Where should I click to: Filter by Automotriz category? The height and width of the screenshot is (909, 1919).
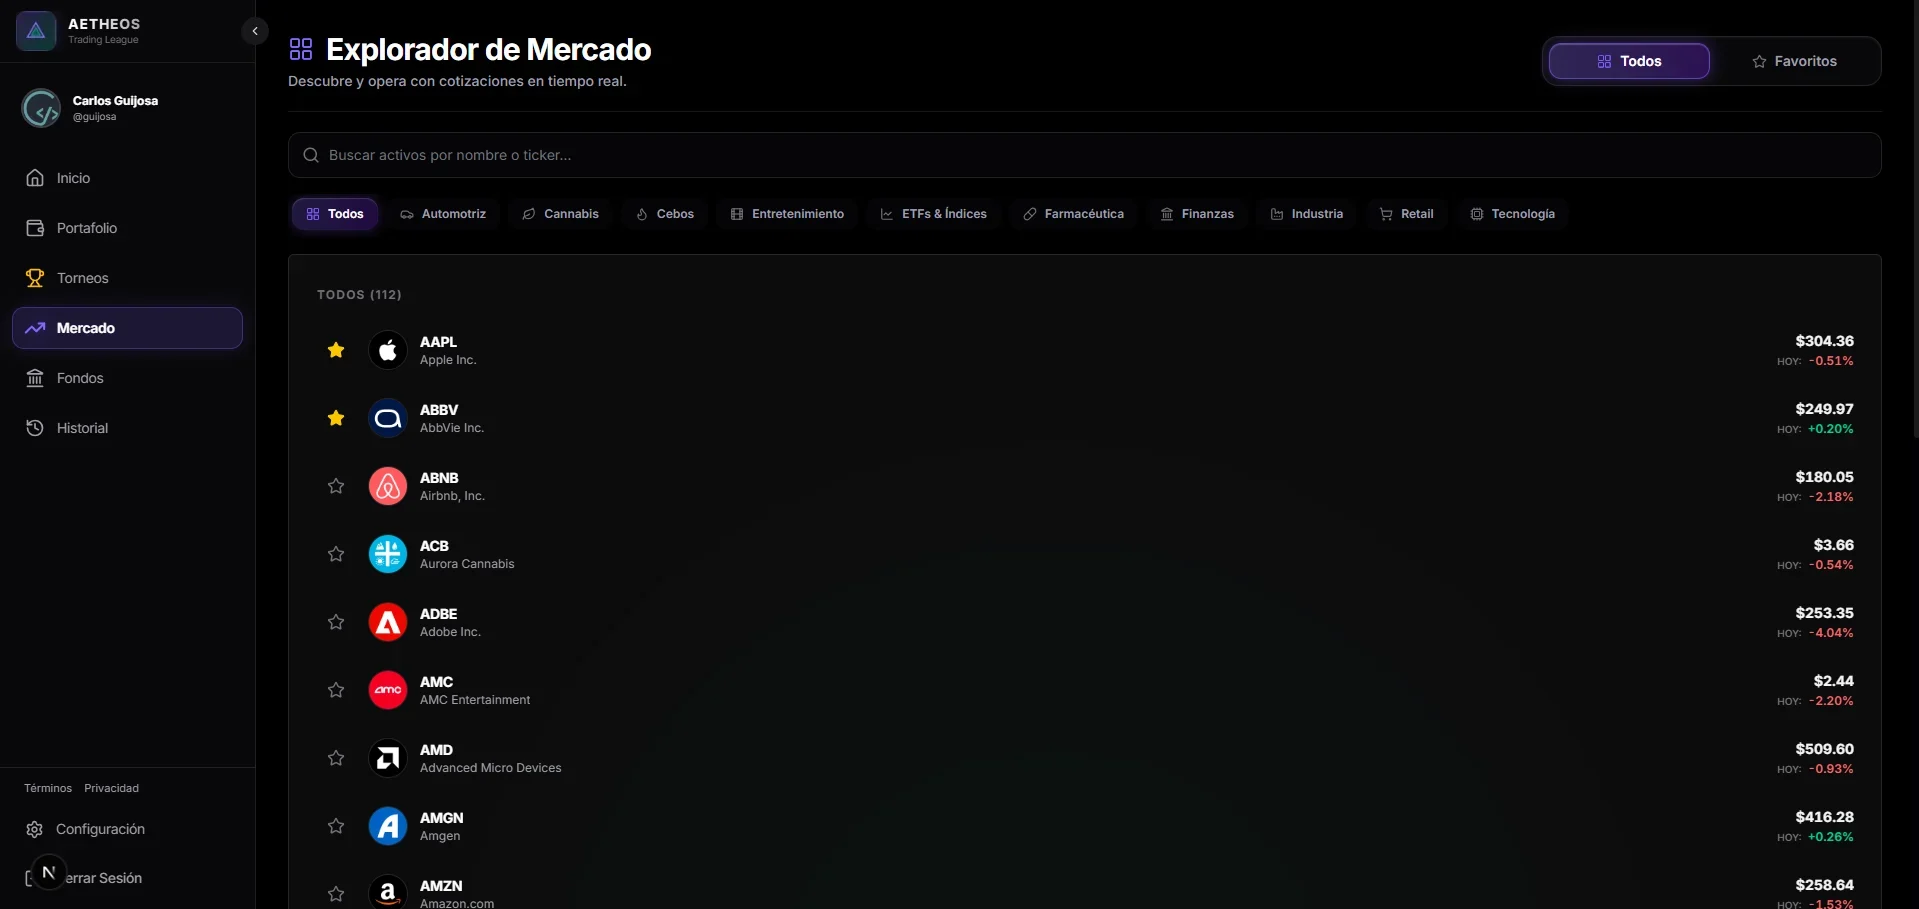443,214
